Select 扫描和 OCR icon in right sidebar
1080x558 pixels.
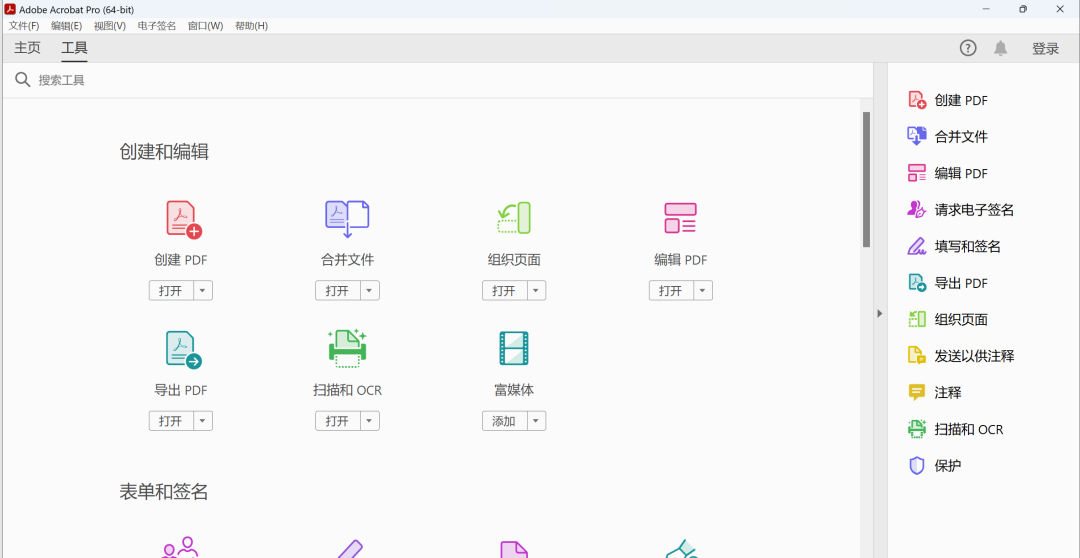[917, 429]
